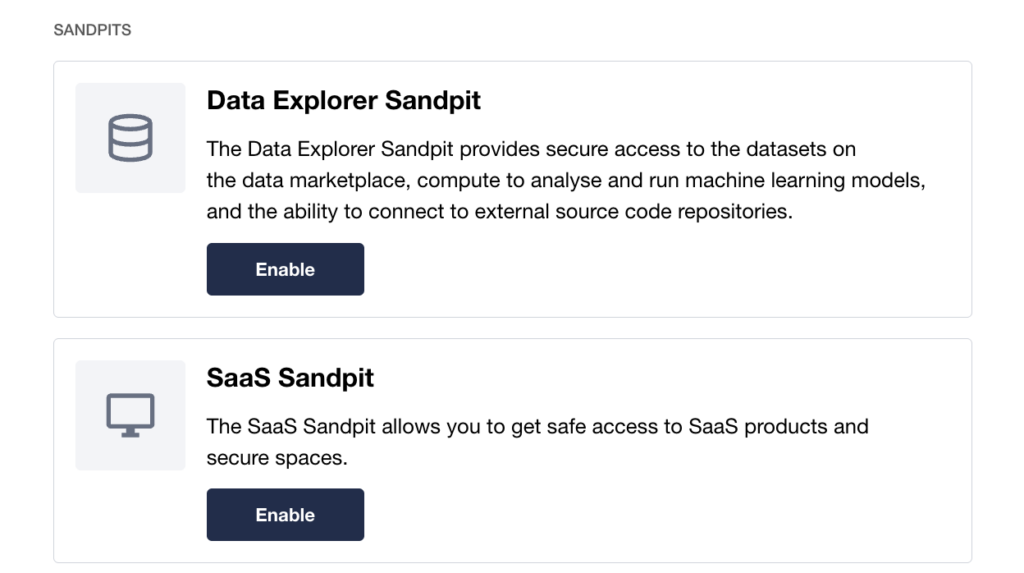Click the SANDPITS section label
Screen dimensions: 1024x573
(92, 31)
